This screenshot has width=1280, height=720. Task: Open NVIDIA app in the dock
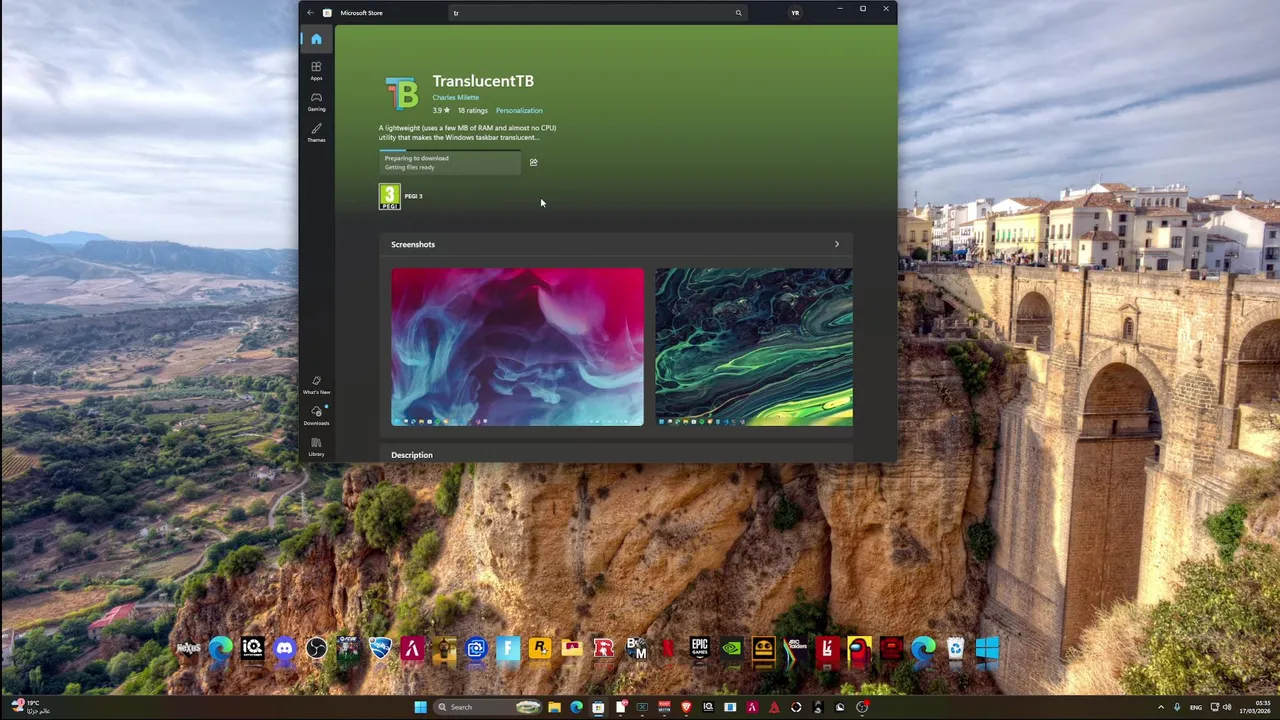pos(731,649)
